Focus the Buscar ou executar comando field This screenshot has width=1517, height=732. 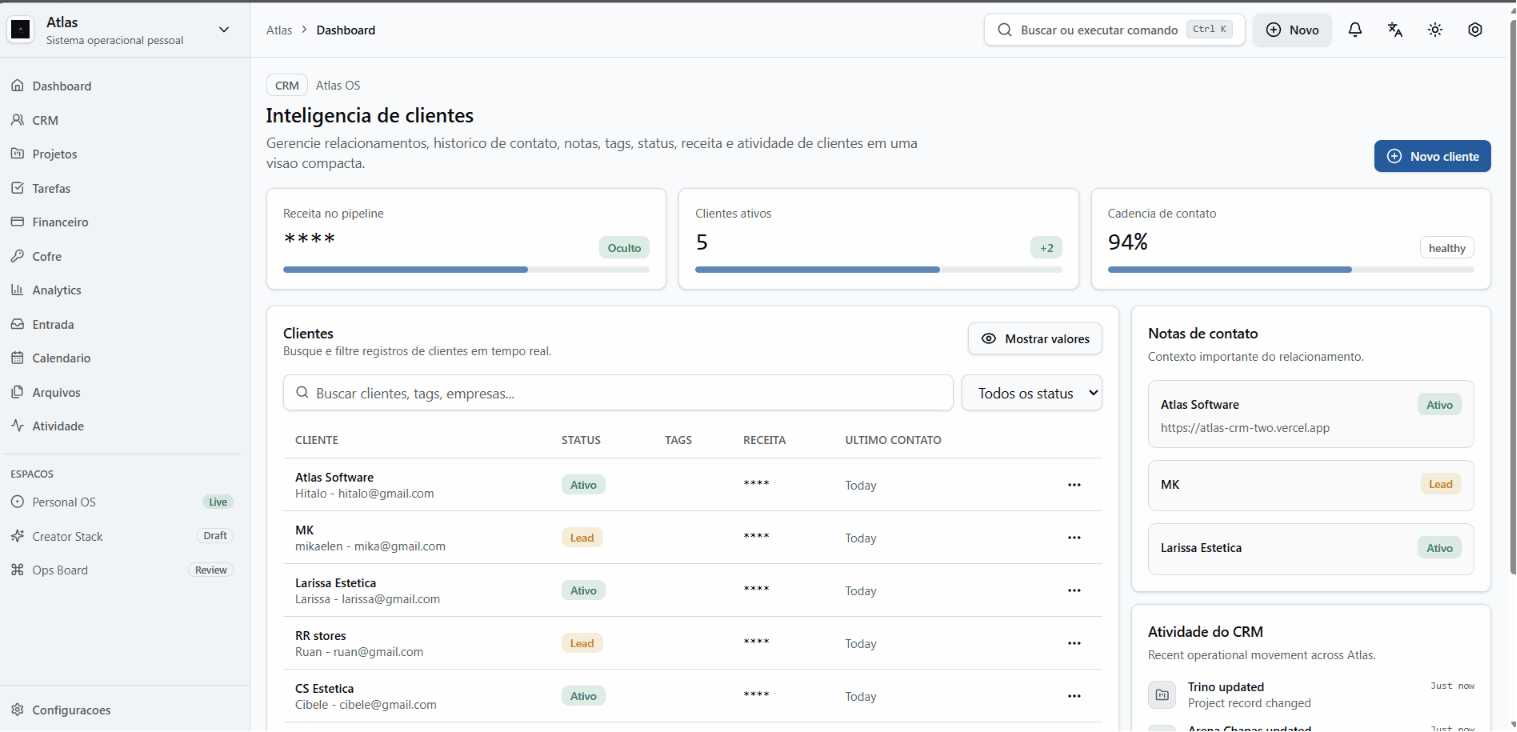point(1114,30)
